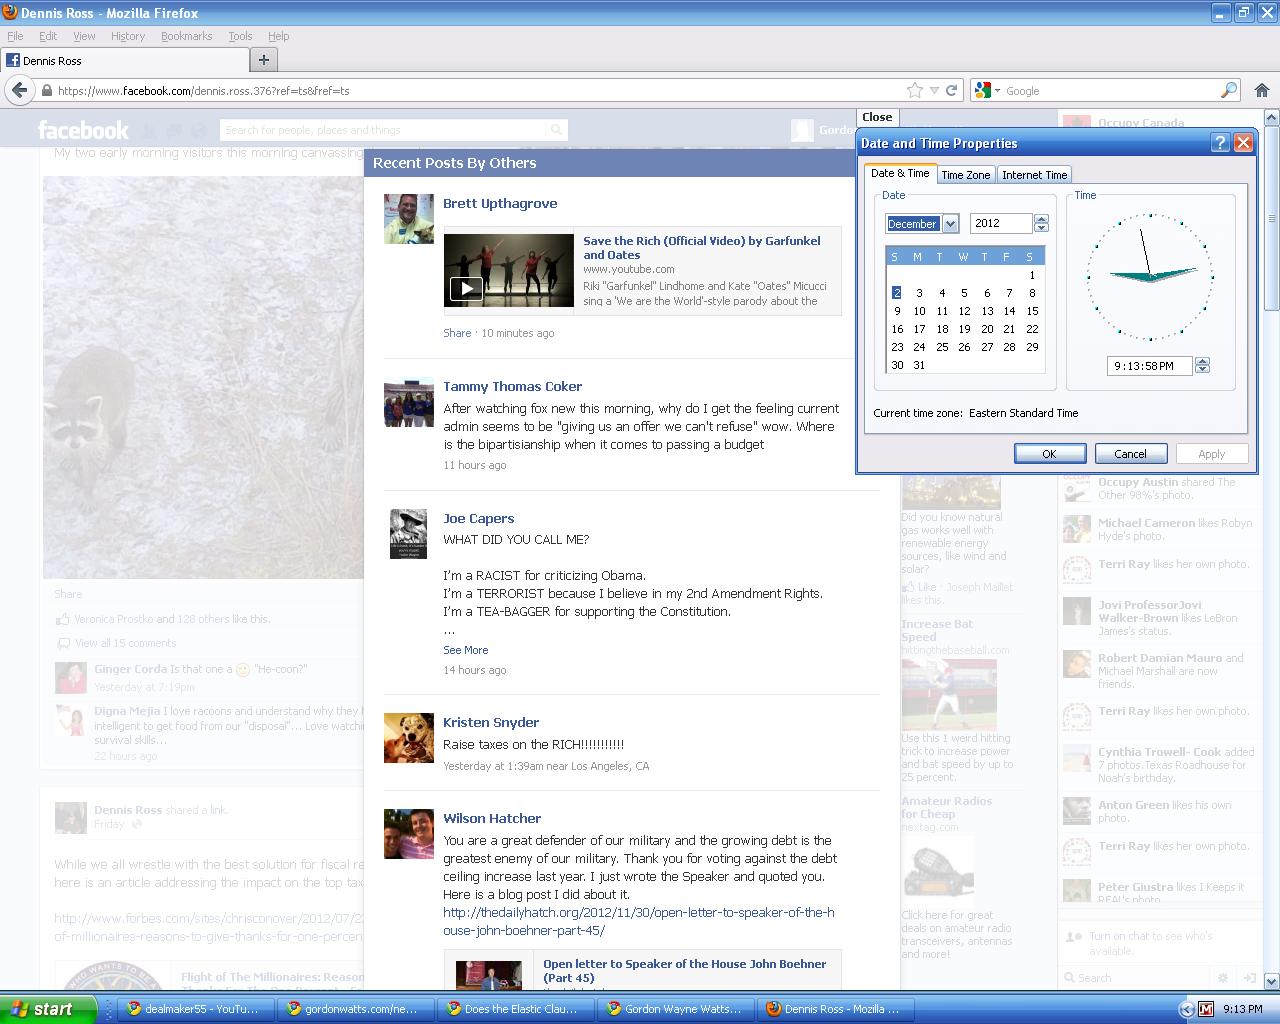Open the Help menu

pos(279,36)
